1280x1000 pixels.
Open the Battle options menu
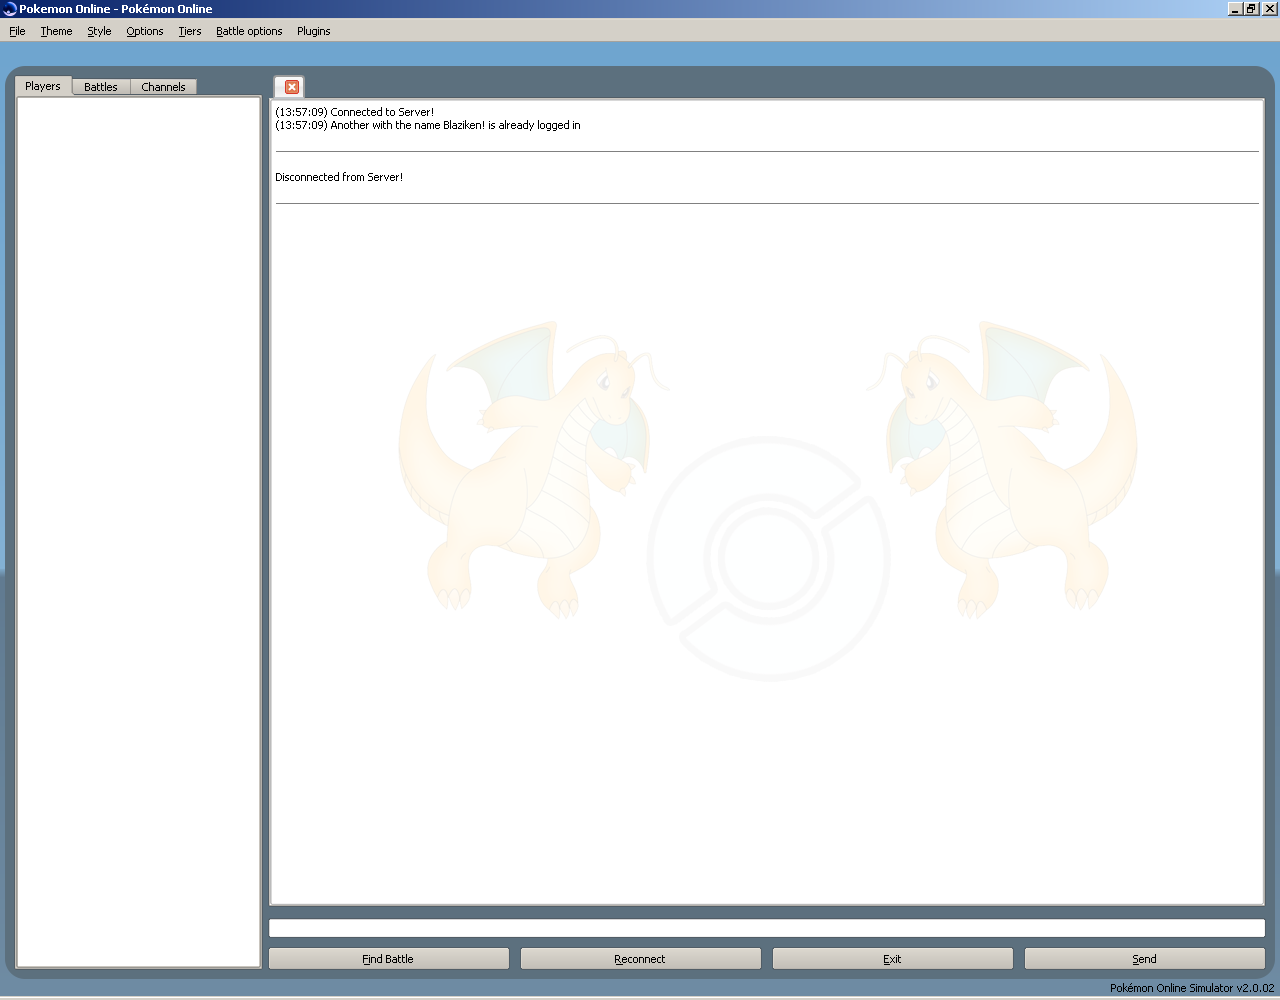[x=249, y=31]
